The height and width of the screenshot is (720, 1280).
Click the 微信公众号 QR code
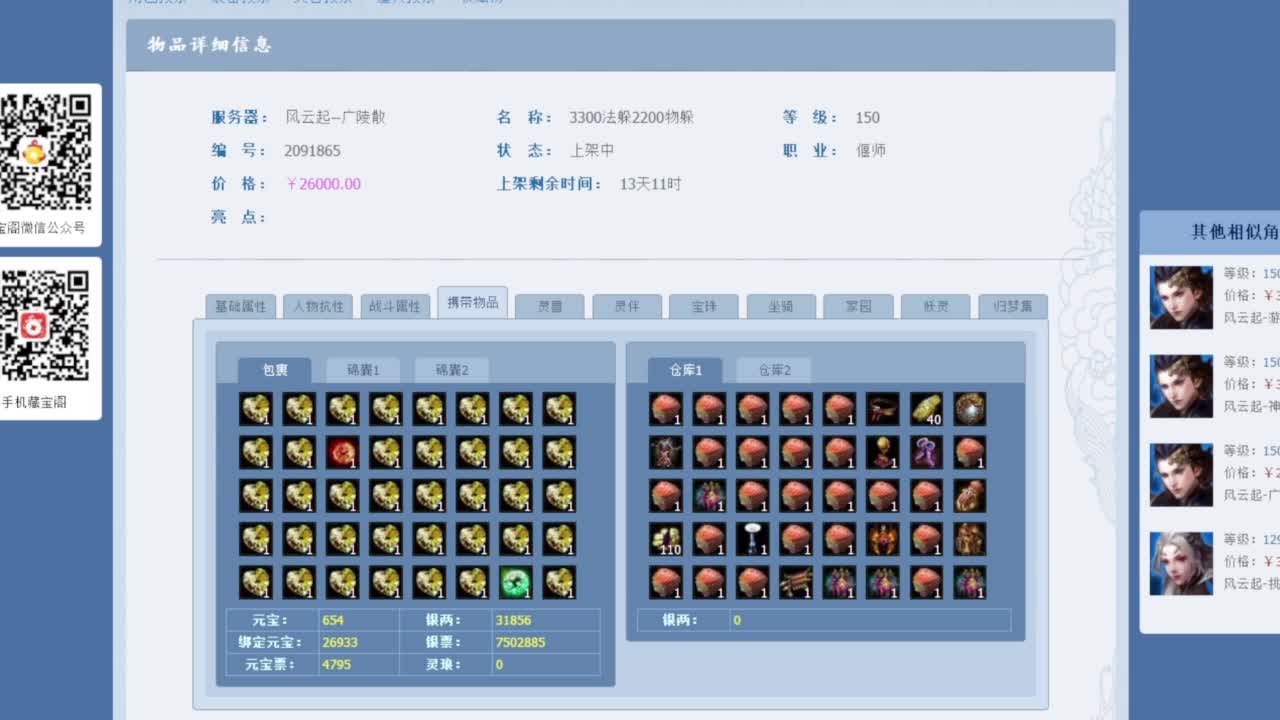45,152
